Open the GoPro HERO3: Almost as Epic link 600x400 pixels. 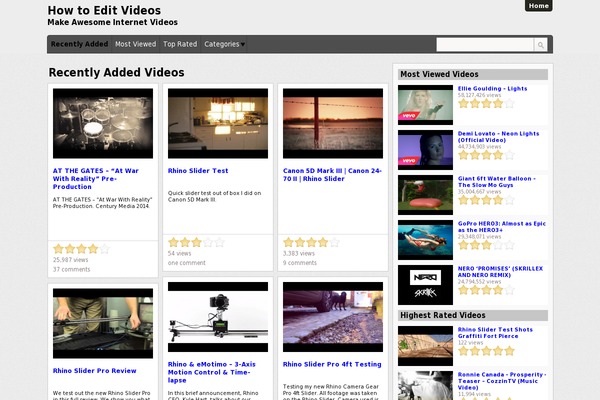point(502,227)
